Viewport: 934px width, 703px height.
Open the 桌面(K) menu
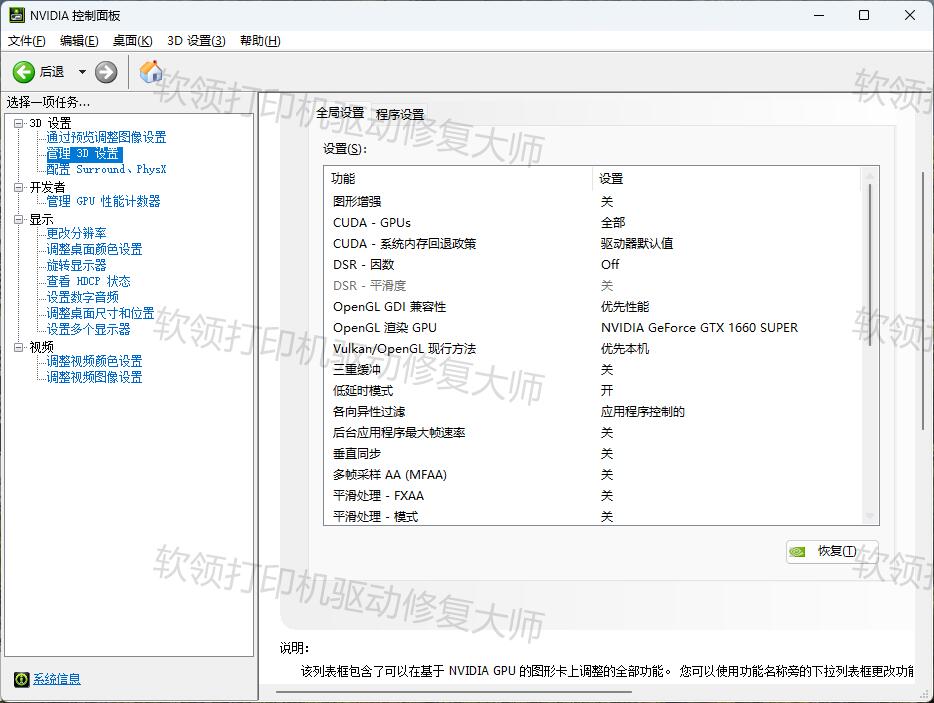[x=131, y=40]
